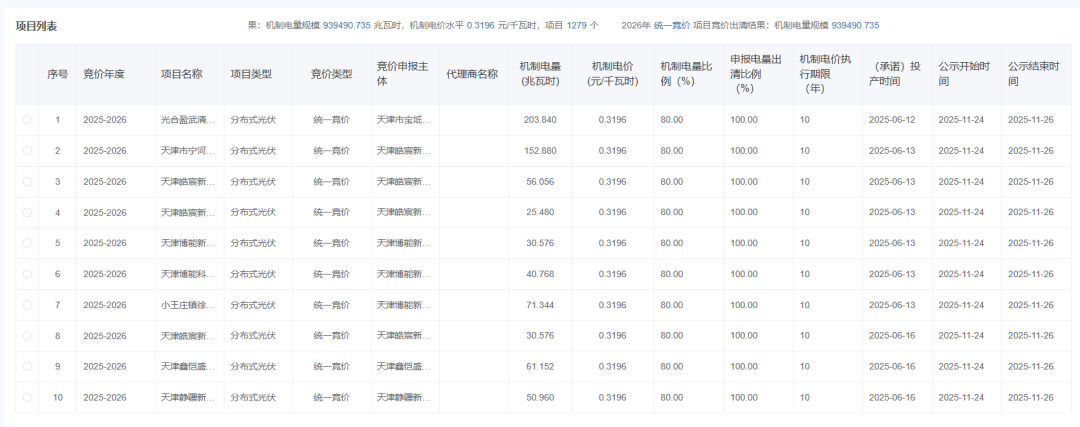1080x427 pixels.
Task: Pick the radio button for row 10
Action: click(x=27, y=398)
